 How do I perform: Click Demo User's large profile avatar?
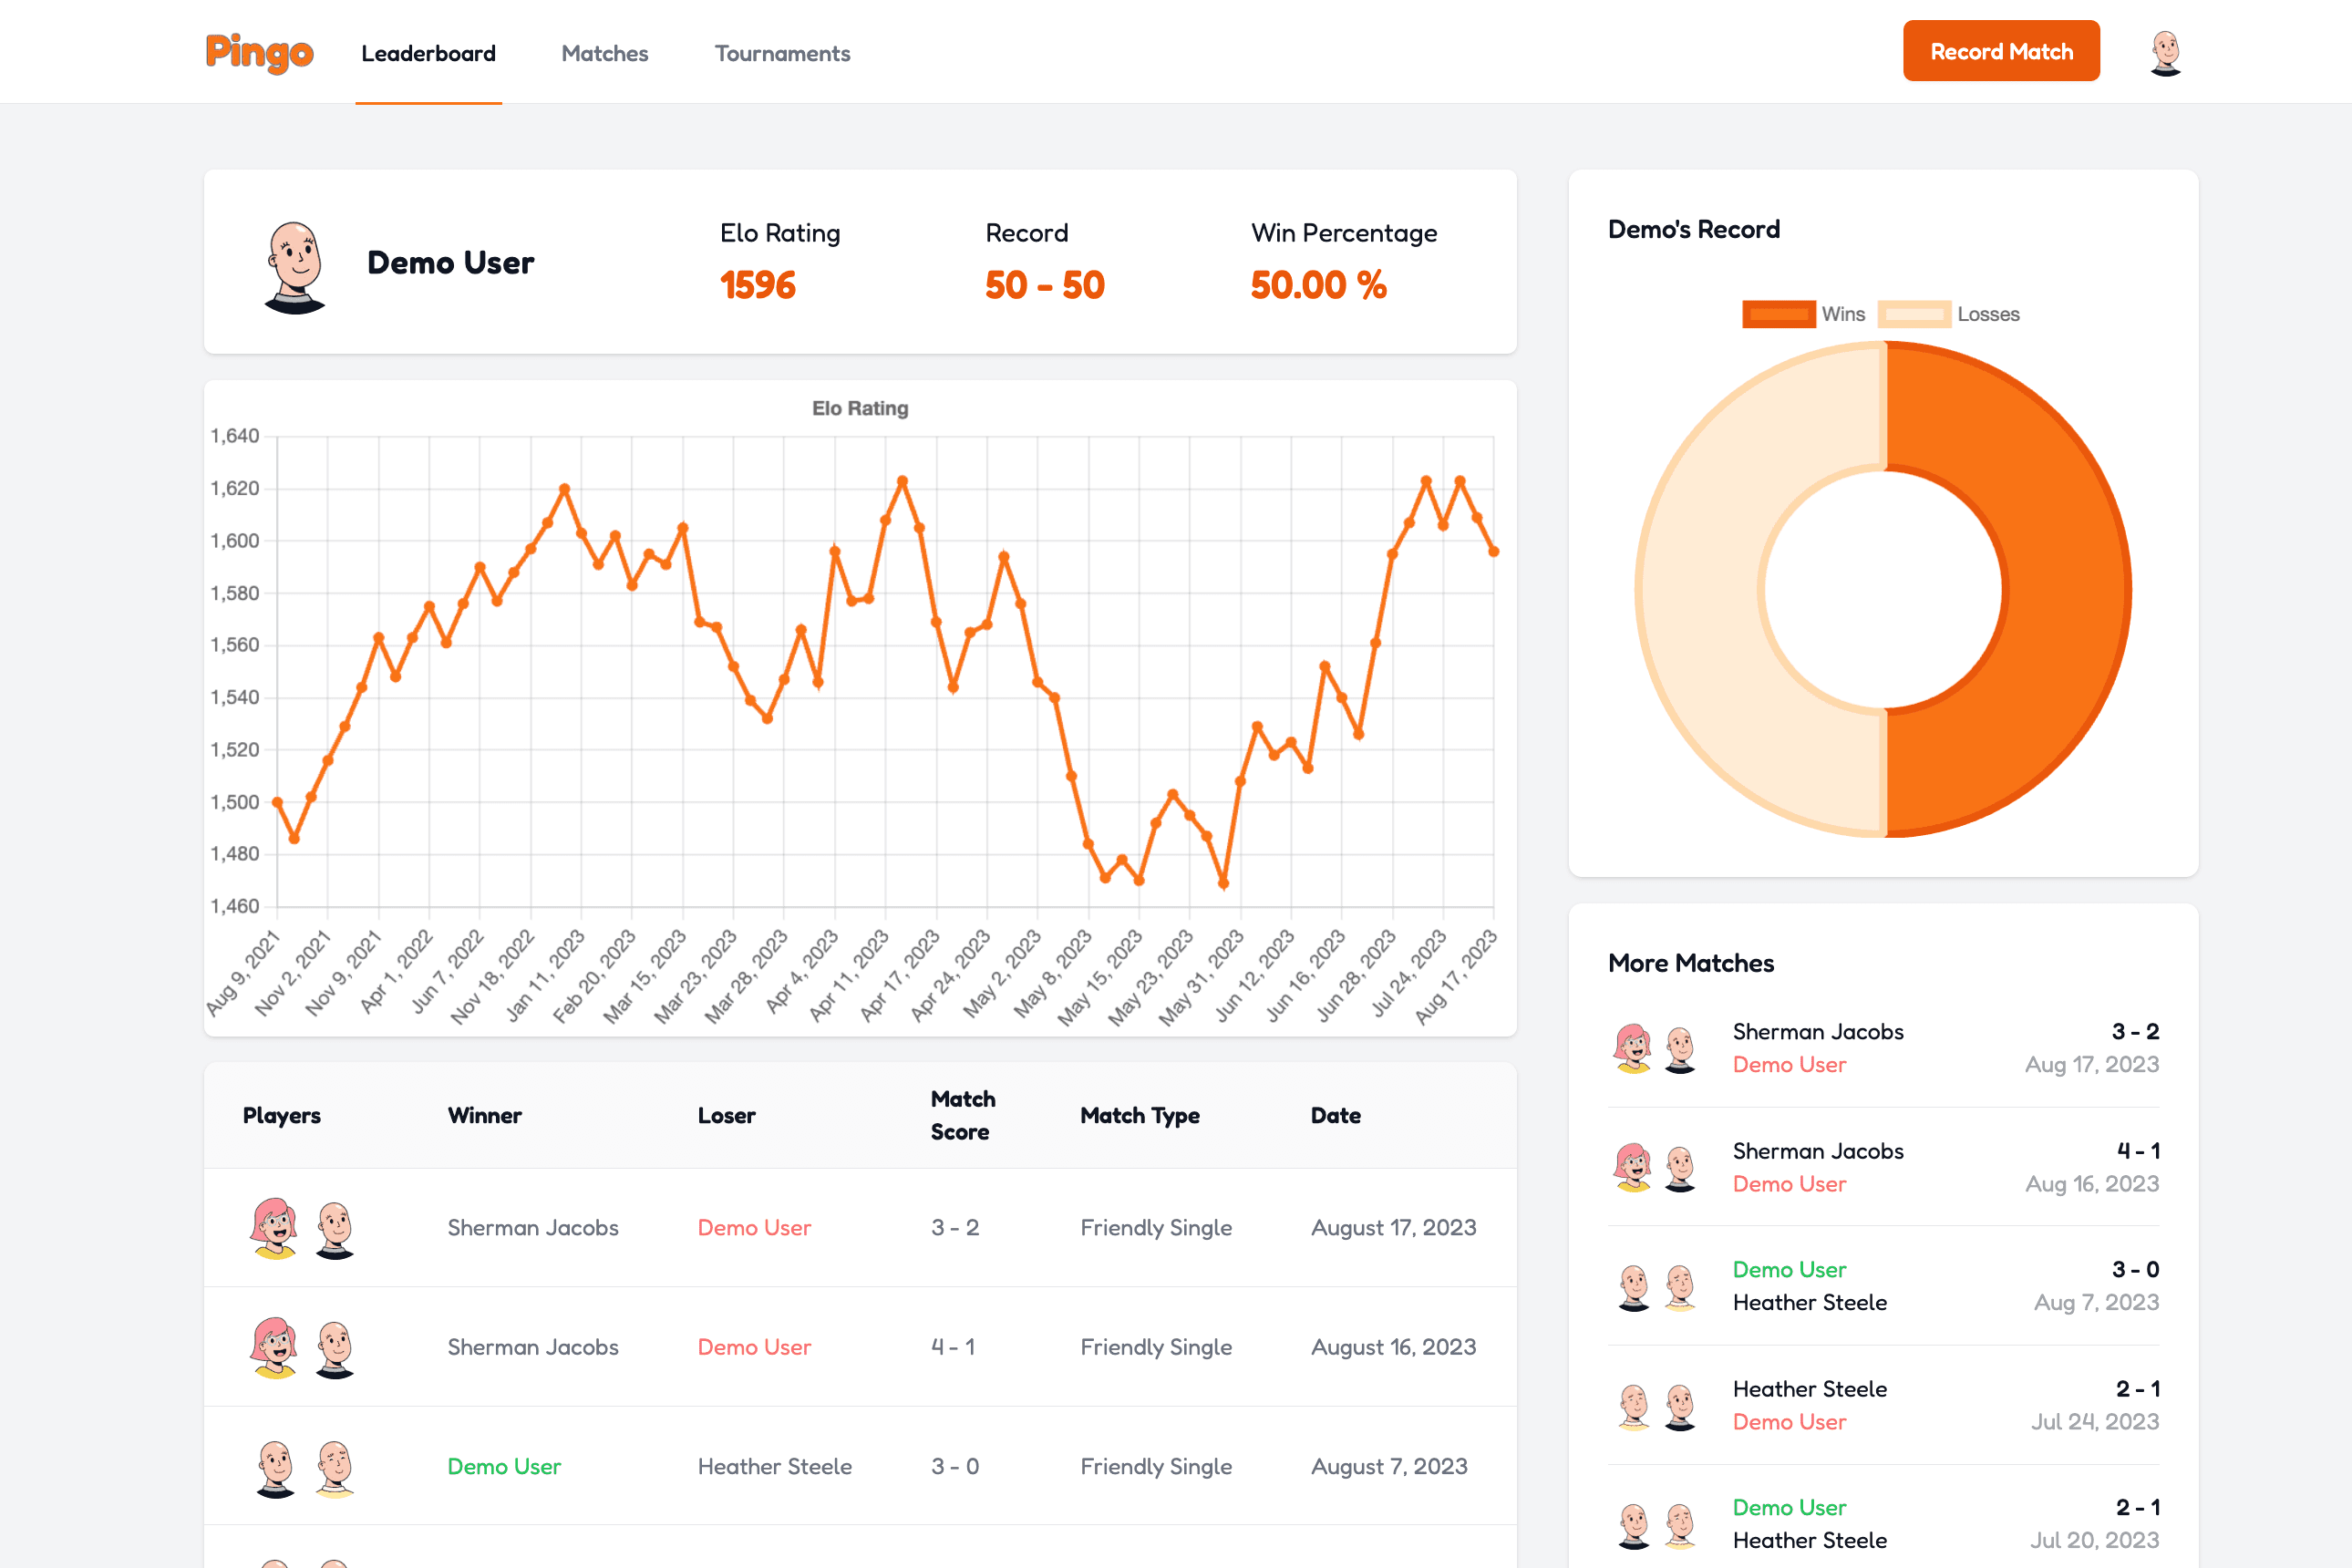coord(295,267)
